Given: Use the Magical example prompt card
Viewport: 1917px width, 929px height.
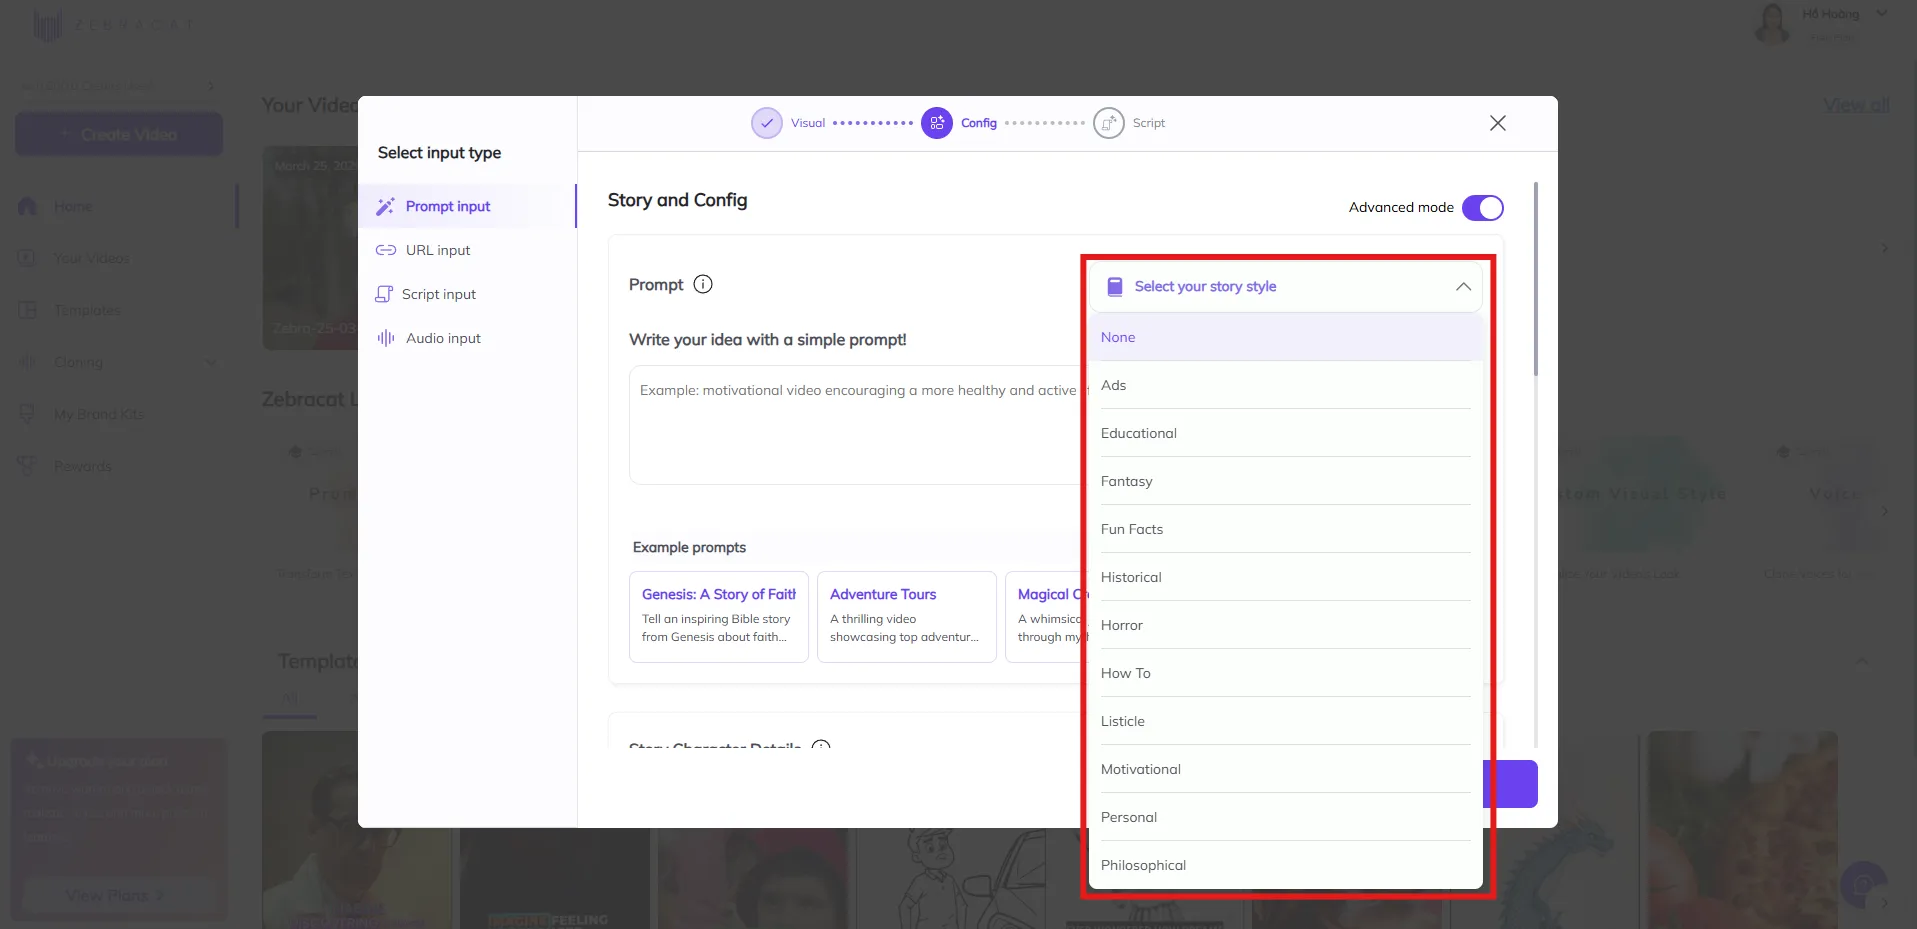Looking at the screenshot, I should [1047, 617].
